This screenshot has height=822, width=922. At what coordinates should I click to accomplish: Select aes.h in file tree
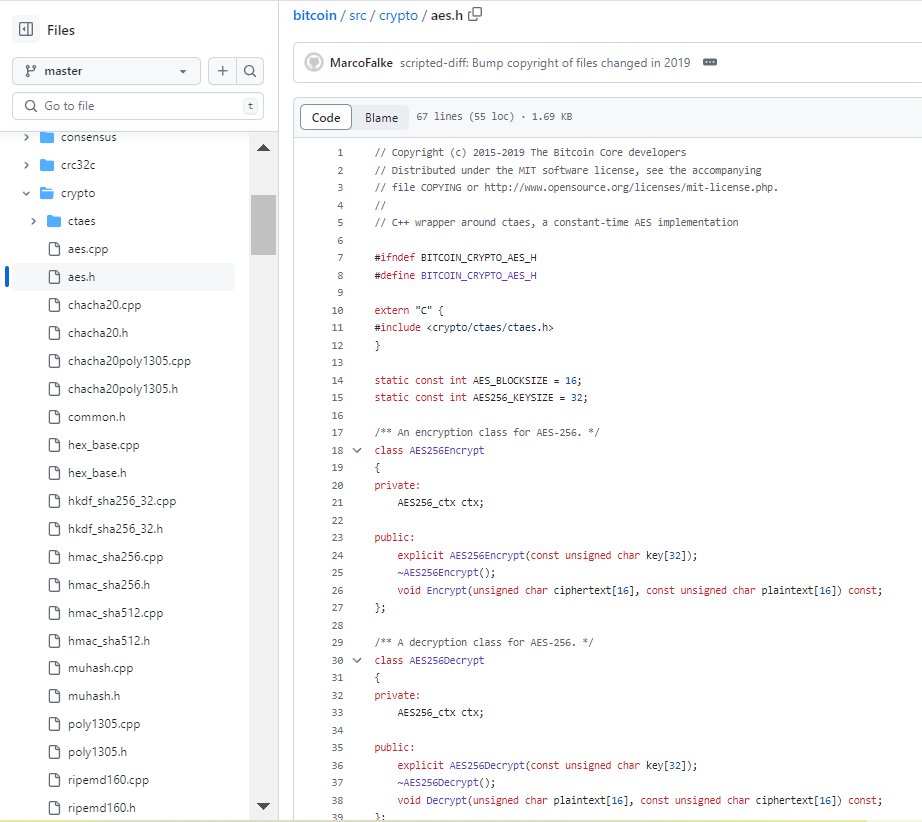[x=123, y=277]
